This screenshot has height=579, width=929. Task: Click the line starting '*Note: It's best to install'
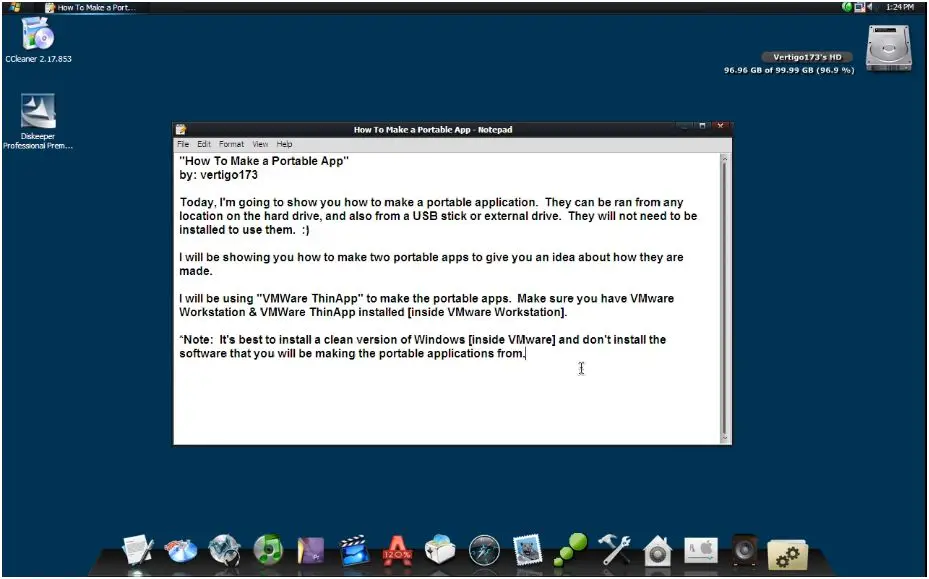[422, 340]
